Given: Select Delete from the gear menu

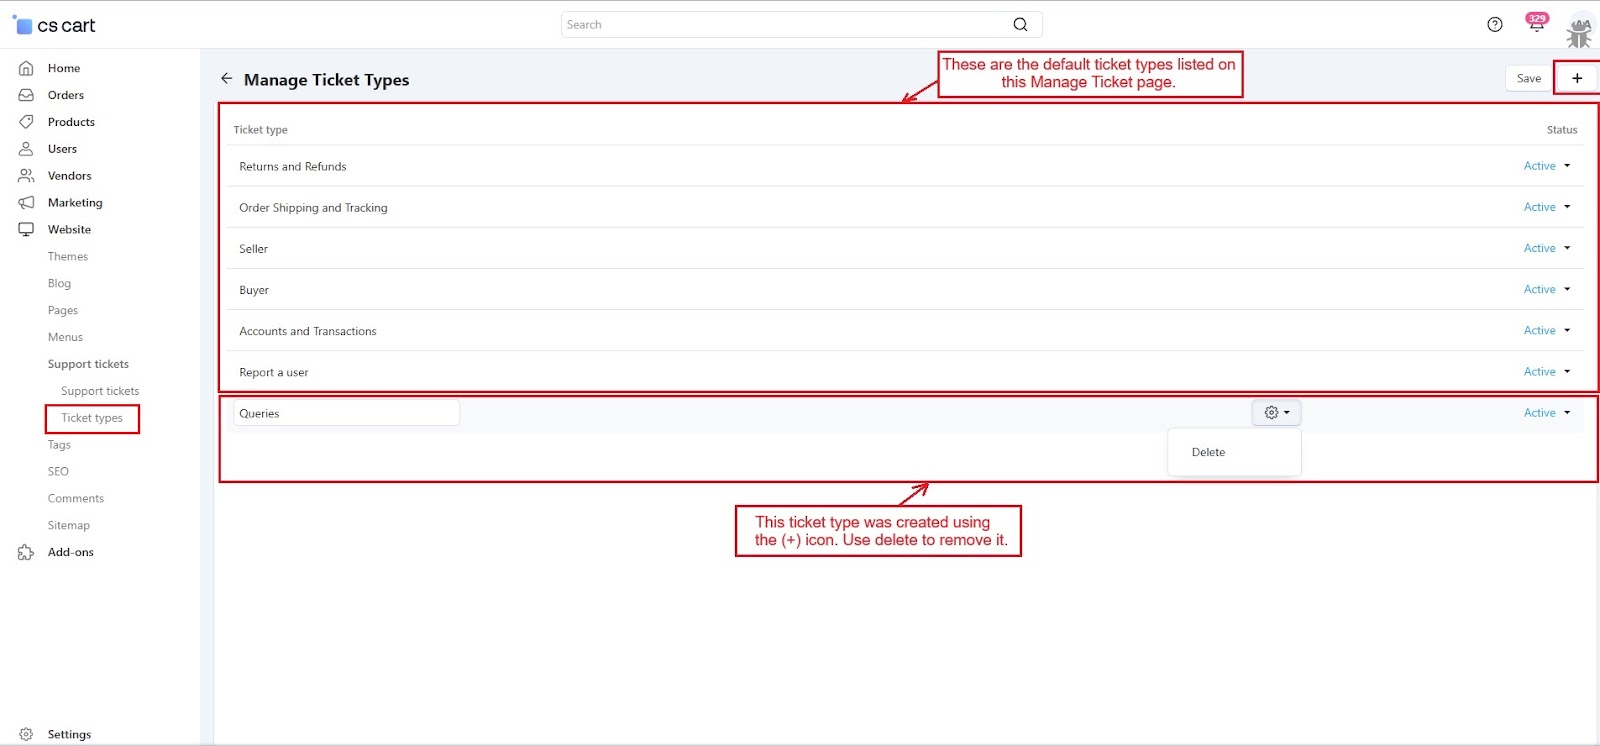Looking at the screenshot, I should coord(1208,453).
